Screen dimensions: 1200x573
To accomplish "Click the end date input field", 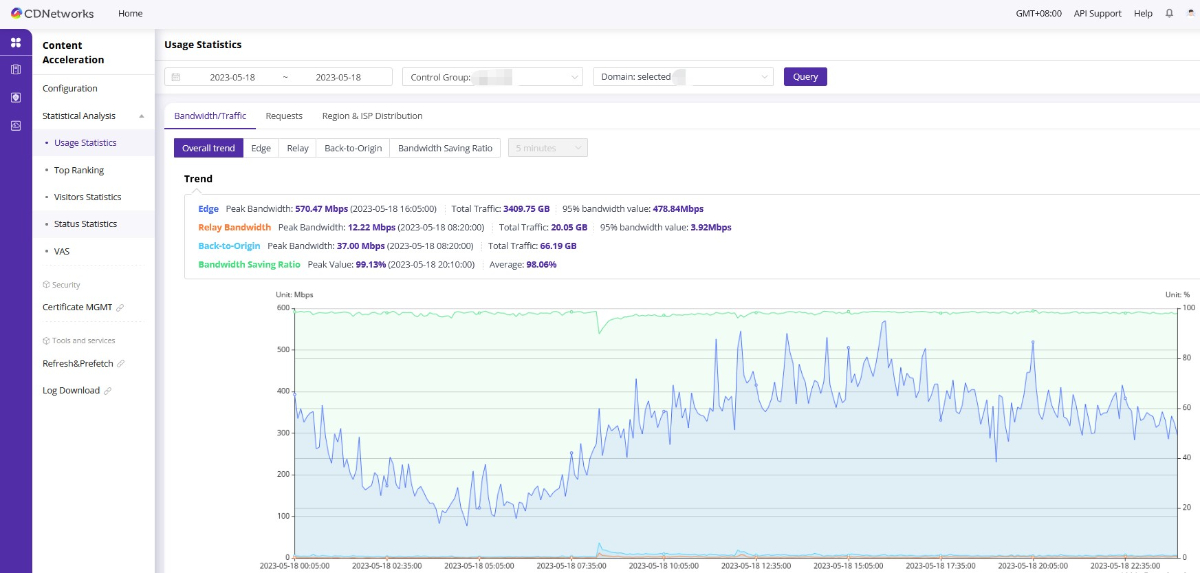I will [x=338, y=77].
